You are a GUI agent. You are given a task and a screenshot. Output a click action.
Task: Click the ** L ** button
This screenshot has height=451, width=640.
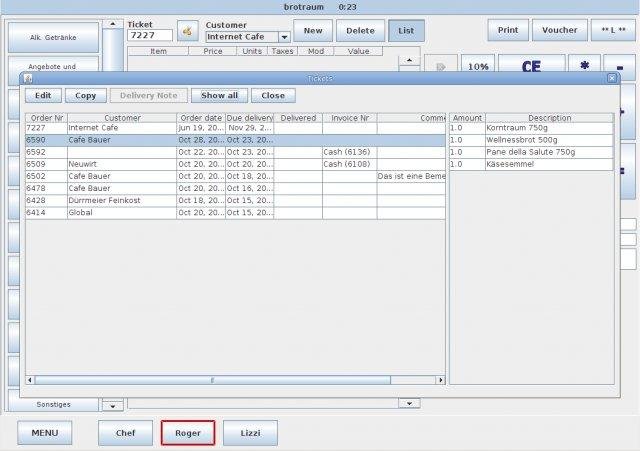(613, 30)
